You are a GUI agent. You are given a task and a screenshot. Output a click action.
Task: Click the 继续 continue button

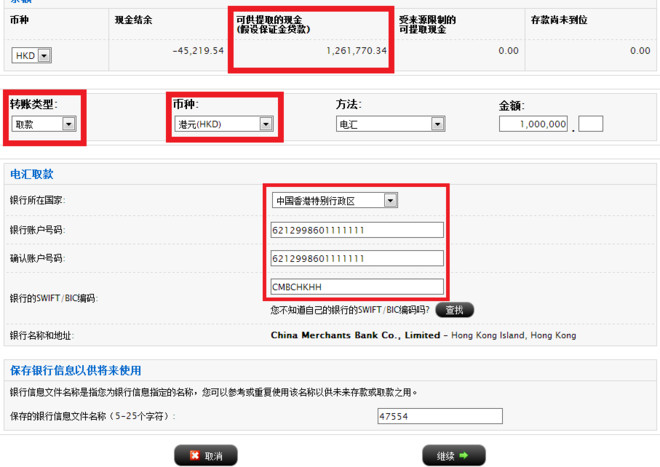click(454, 455)
